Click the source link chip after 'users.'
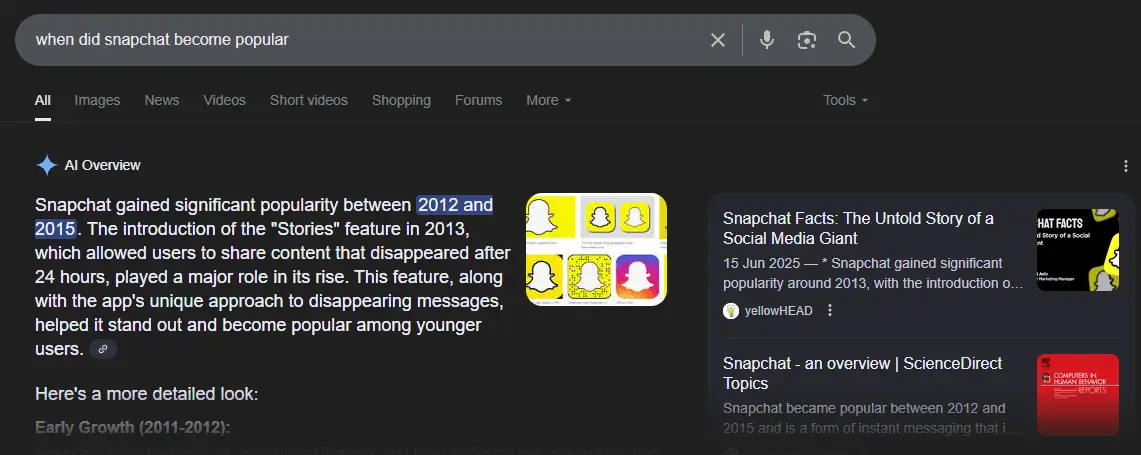The height and width of the screenshot is (455, 1141). point(103,349)
